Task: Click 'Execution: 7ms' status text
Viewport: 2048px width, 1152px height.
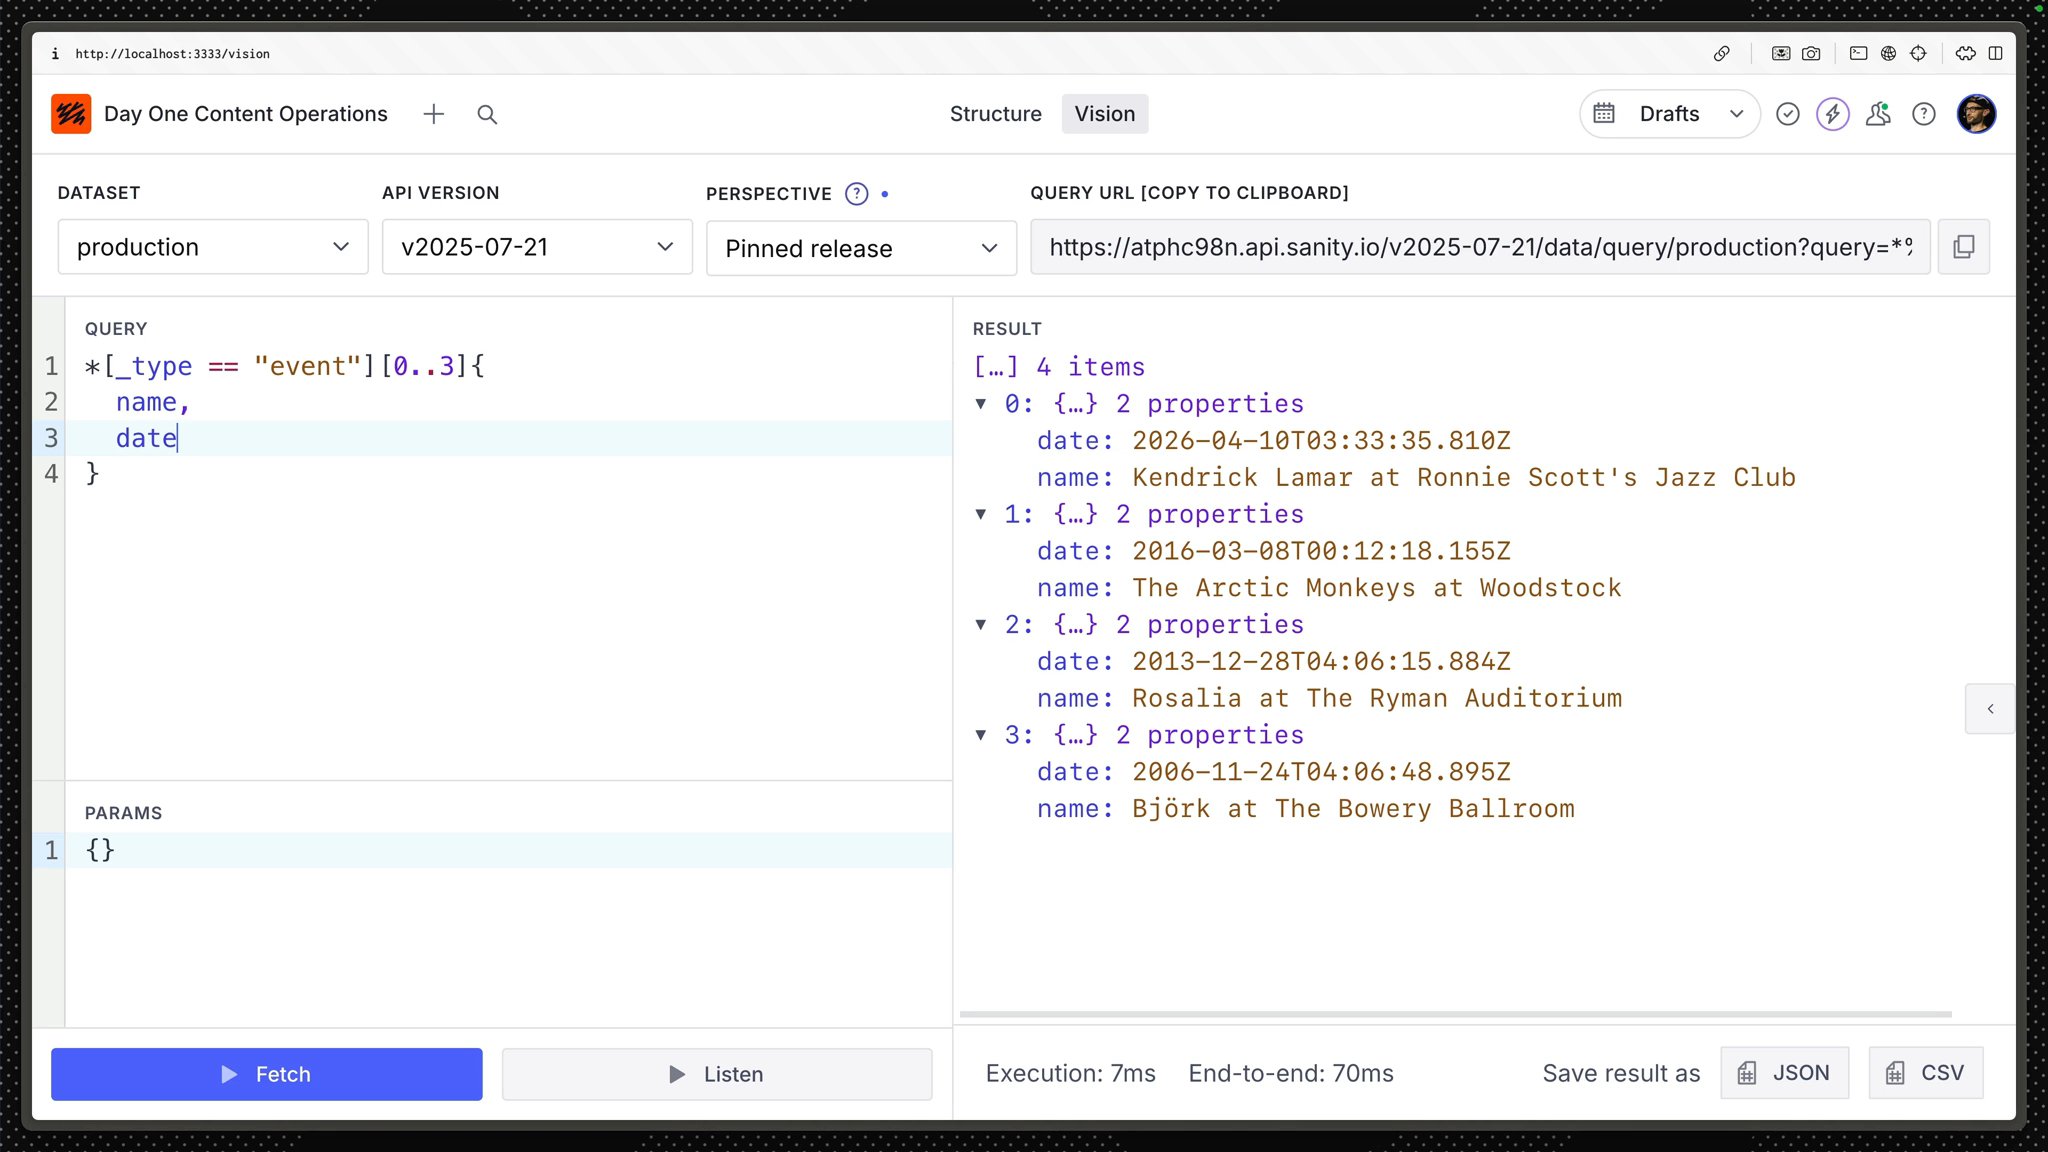Action: (x=1071, y=1073)
